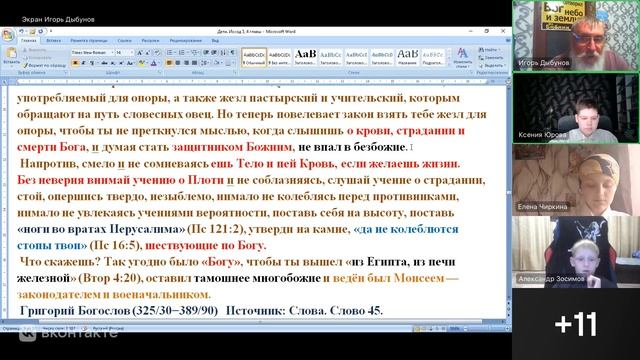Click the bulleted list icon
Viewport: 640px width, 360px height.
[169, 53]
